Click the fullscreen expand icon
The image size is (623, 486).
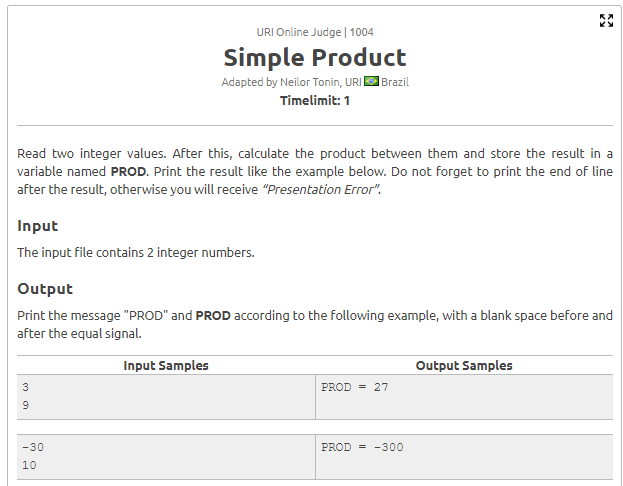tap(606, 21)
